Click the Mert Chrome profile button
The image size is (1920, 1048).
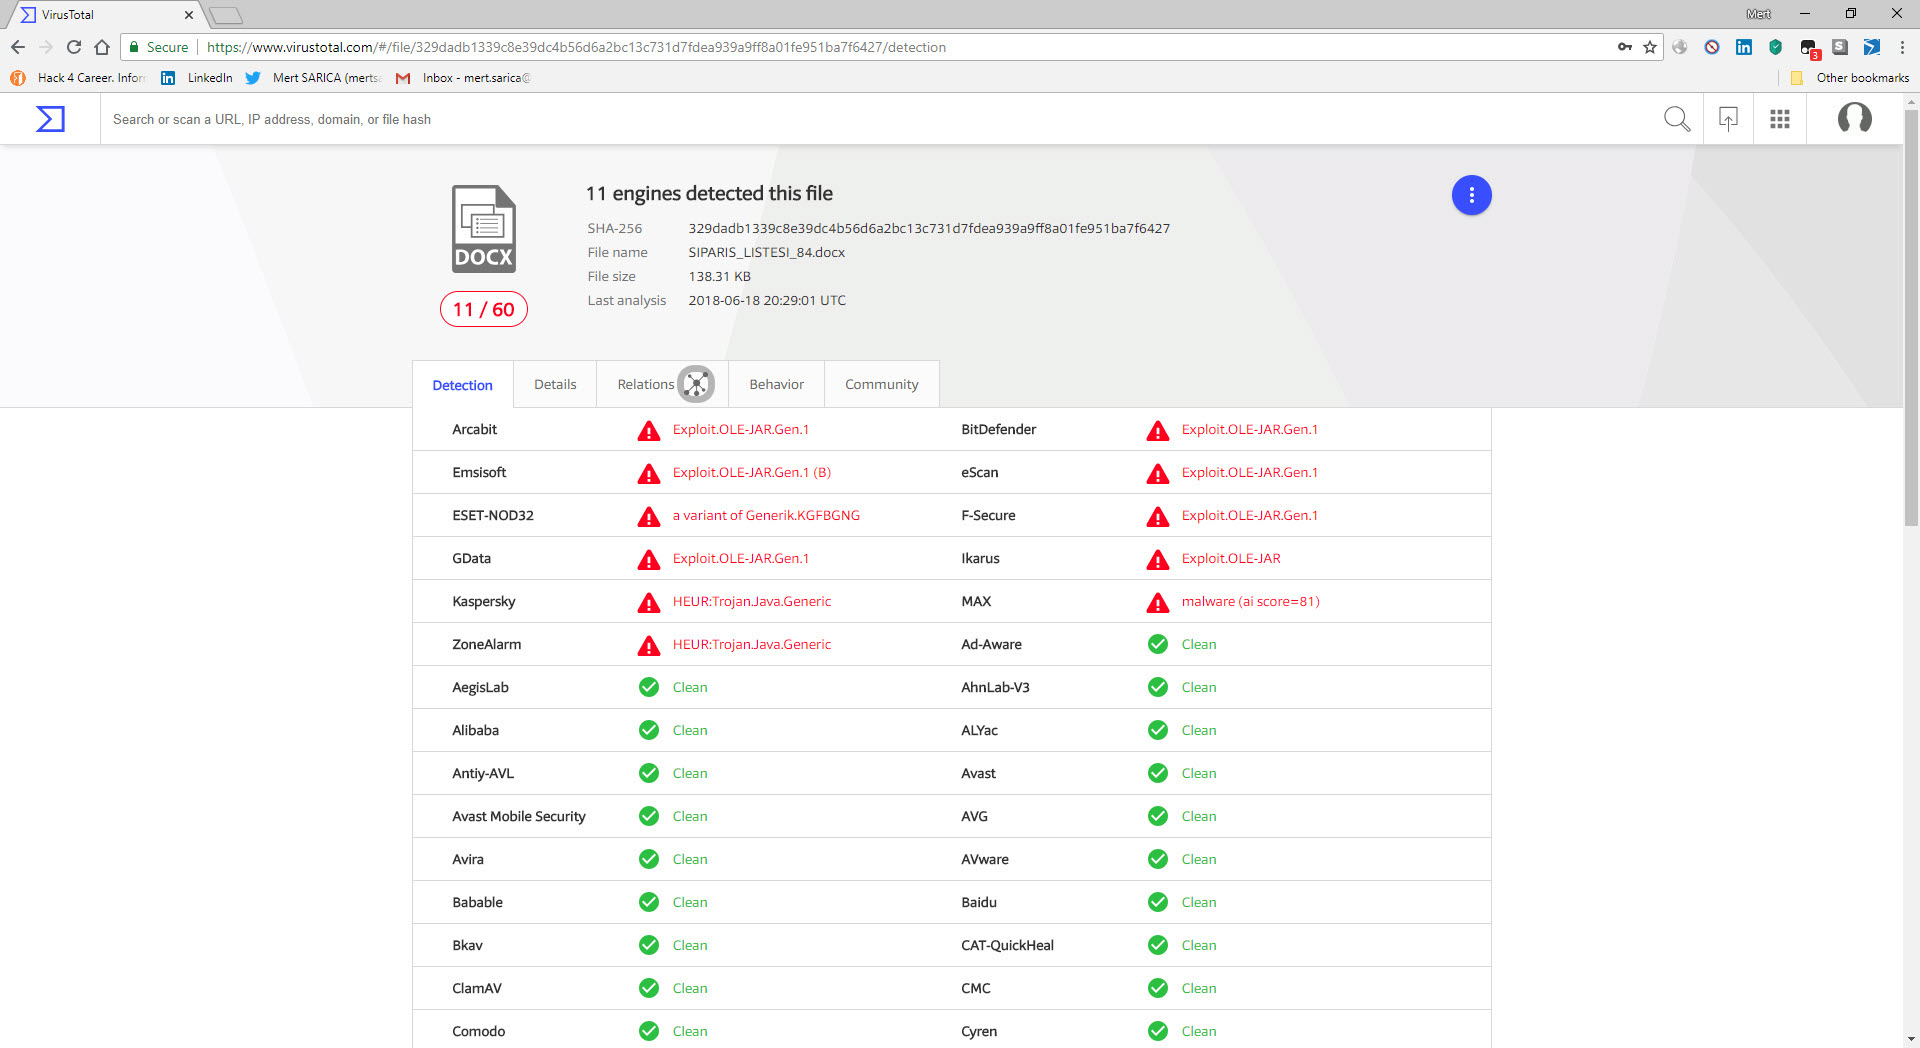tap(1758, 14)
